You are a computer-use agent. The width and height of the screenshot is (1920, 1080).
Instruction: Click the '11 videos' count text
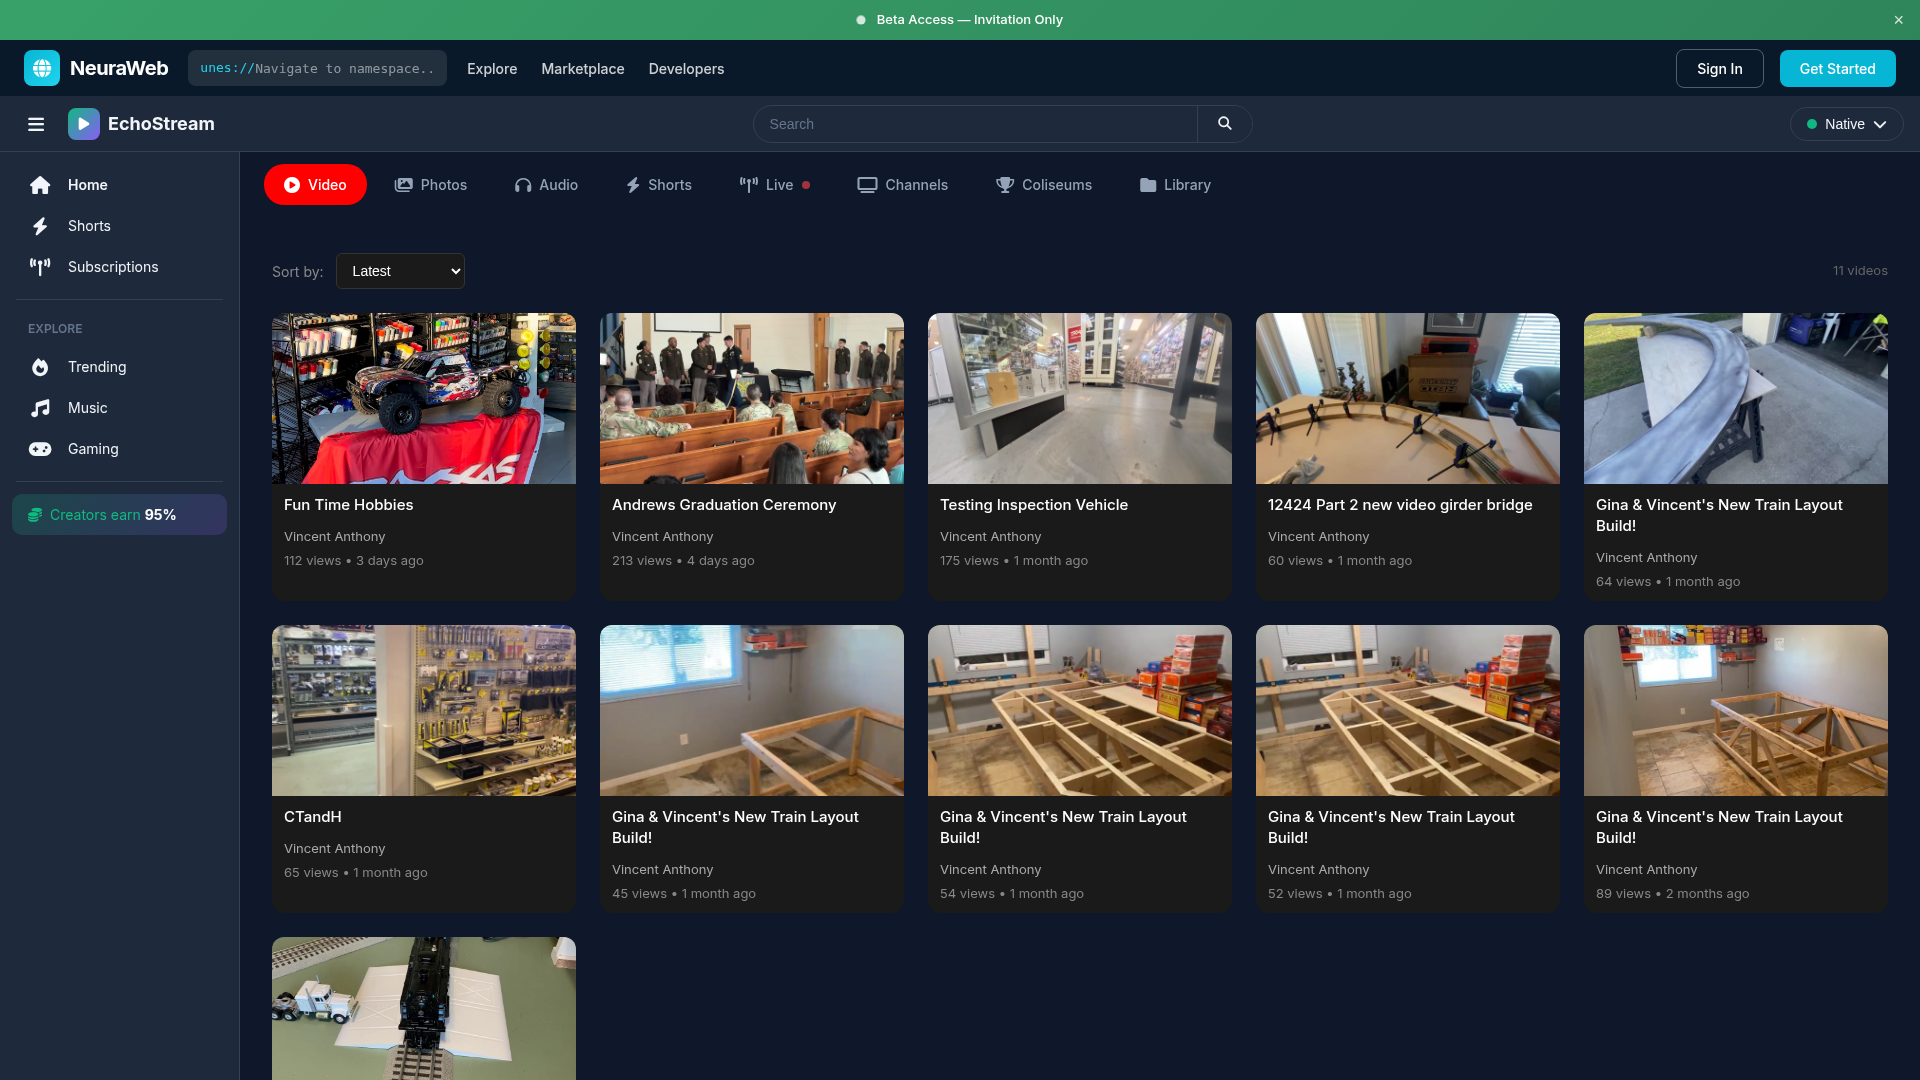(x=1860, y=271)
